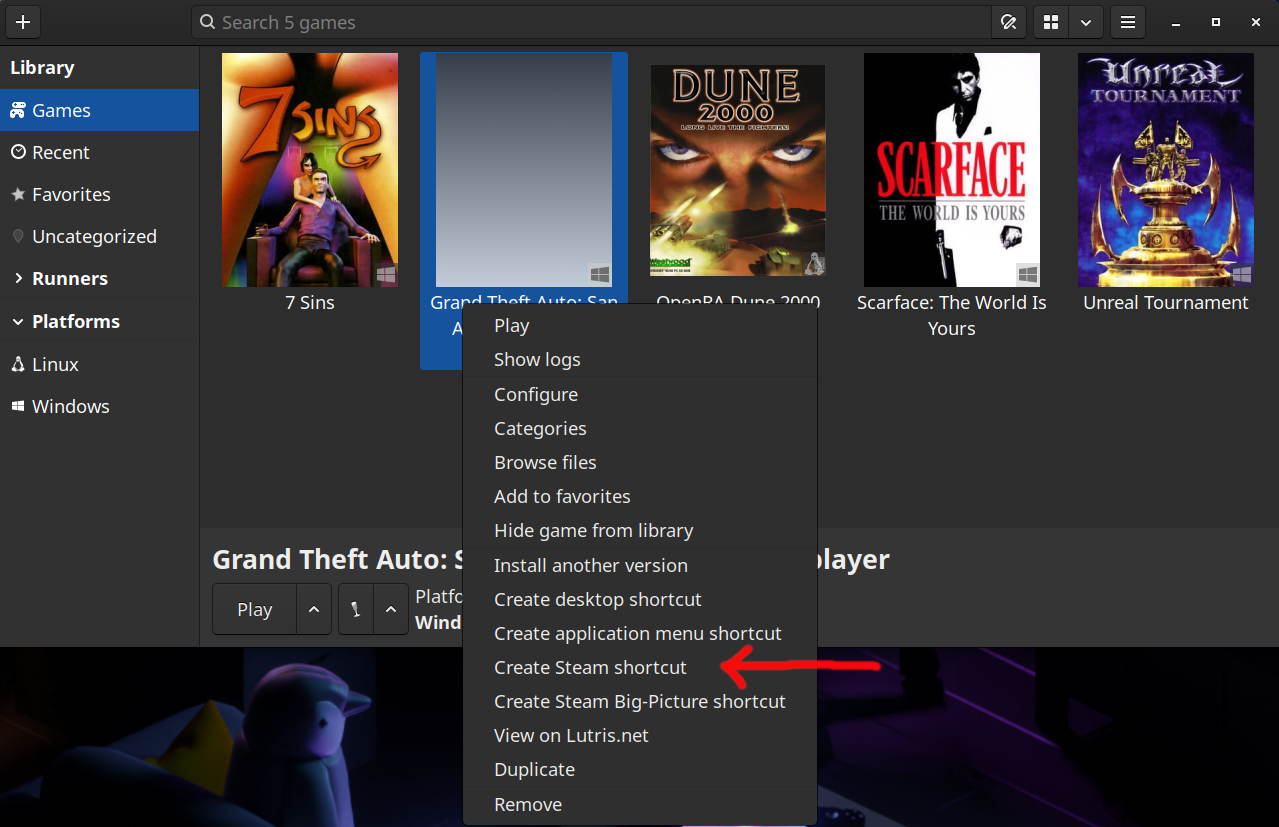Select Remove in context menu

pos(640,805)
